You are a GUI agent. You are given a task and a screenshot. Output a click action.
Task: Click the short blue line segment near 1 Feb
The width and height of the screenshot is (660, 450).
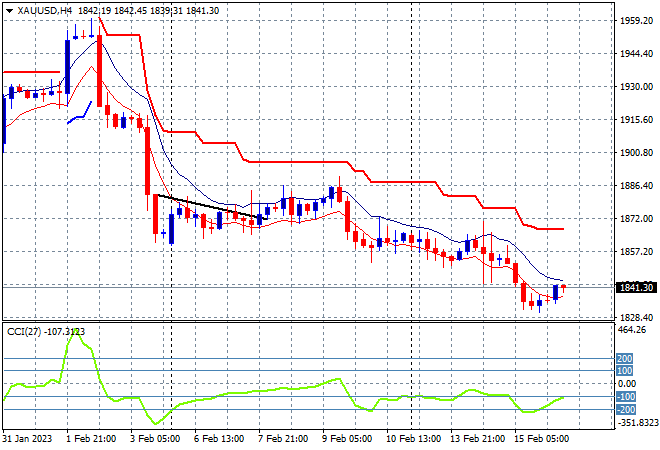point(80,112)
